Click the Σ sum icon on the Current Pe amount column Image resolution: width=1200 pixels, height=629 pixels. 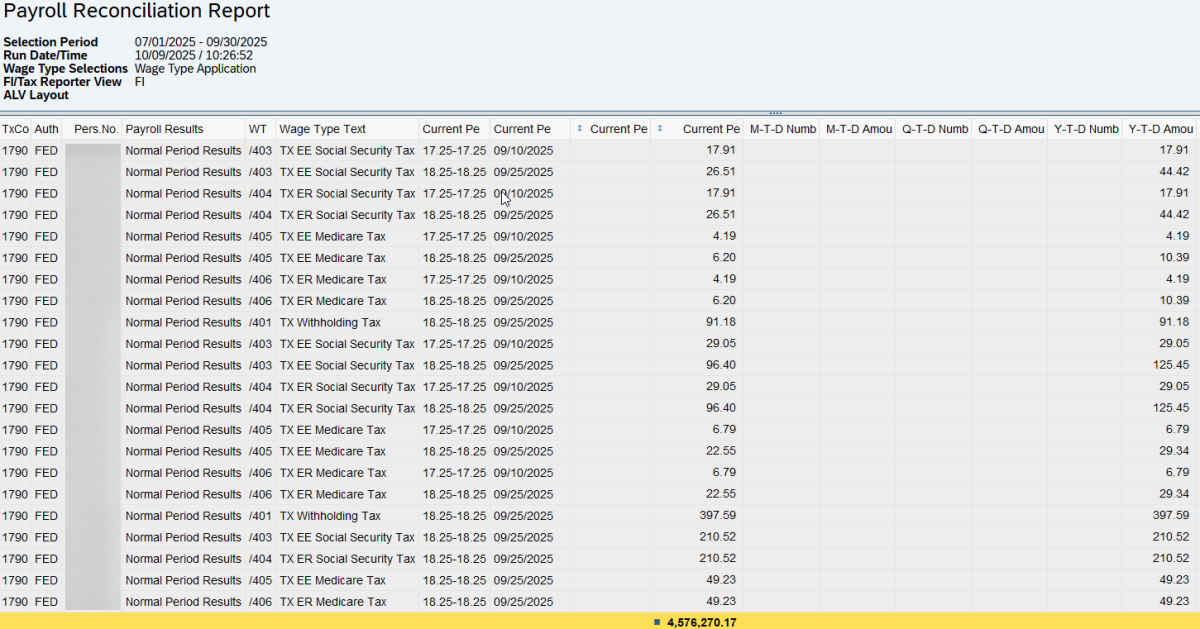pyautogui.click(x=661, y=128)
